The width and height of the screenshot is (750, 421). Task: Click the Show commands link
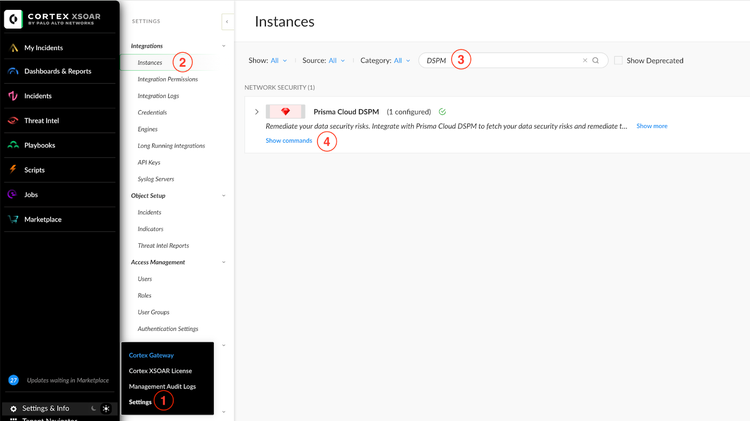point(288,141)
